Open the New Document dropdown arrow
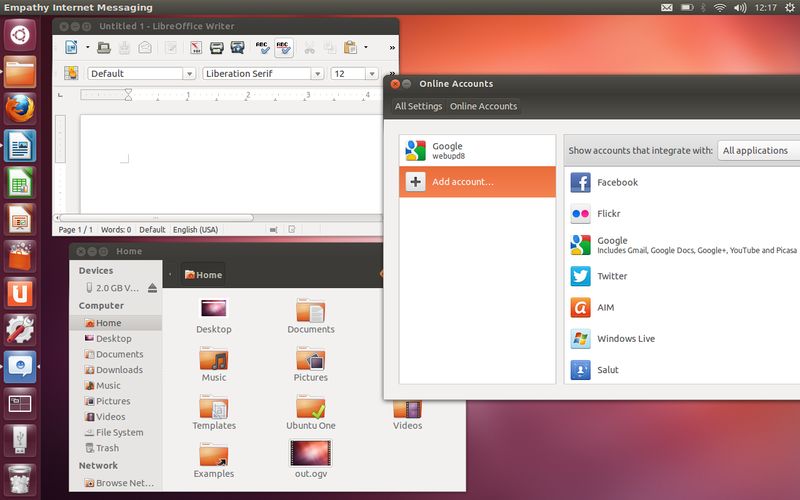This screenshot has height=500, width=800. click(87, 47)
